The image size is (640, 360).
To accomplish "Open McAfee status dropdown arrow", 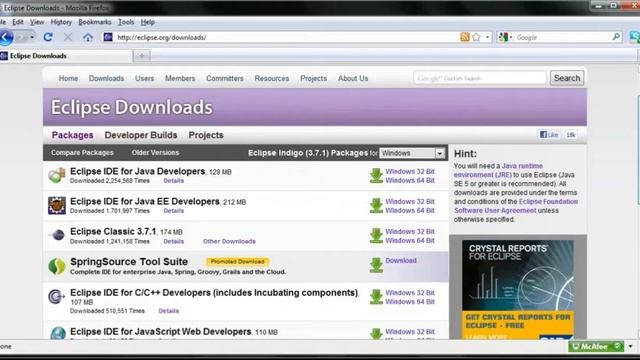I will pos(631,347).
